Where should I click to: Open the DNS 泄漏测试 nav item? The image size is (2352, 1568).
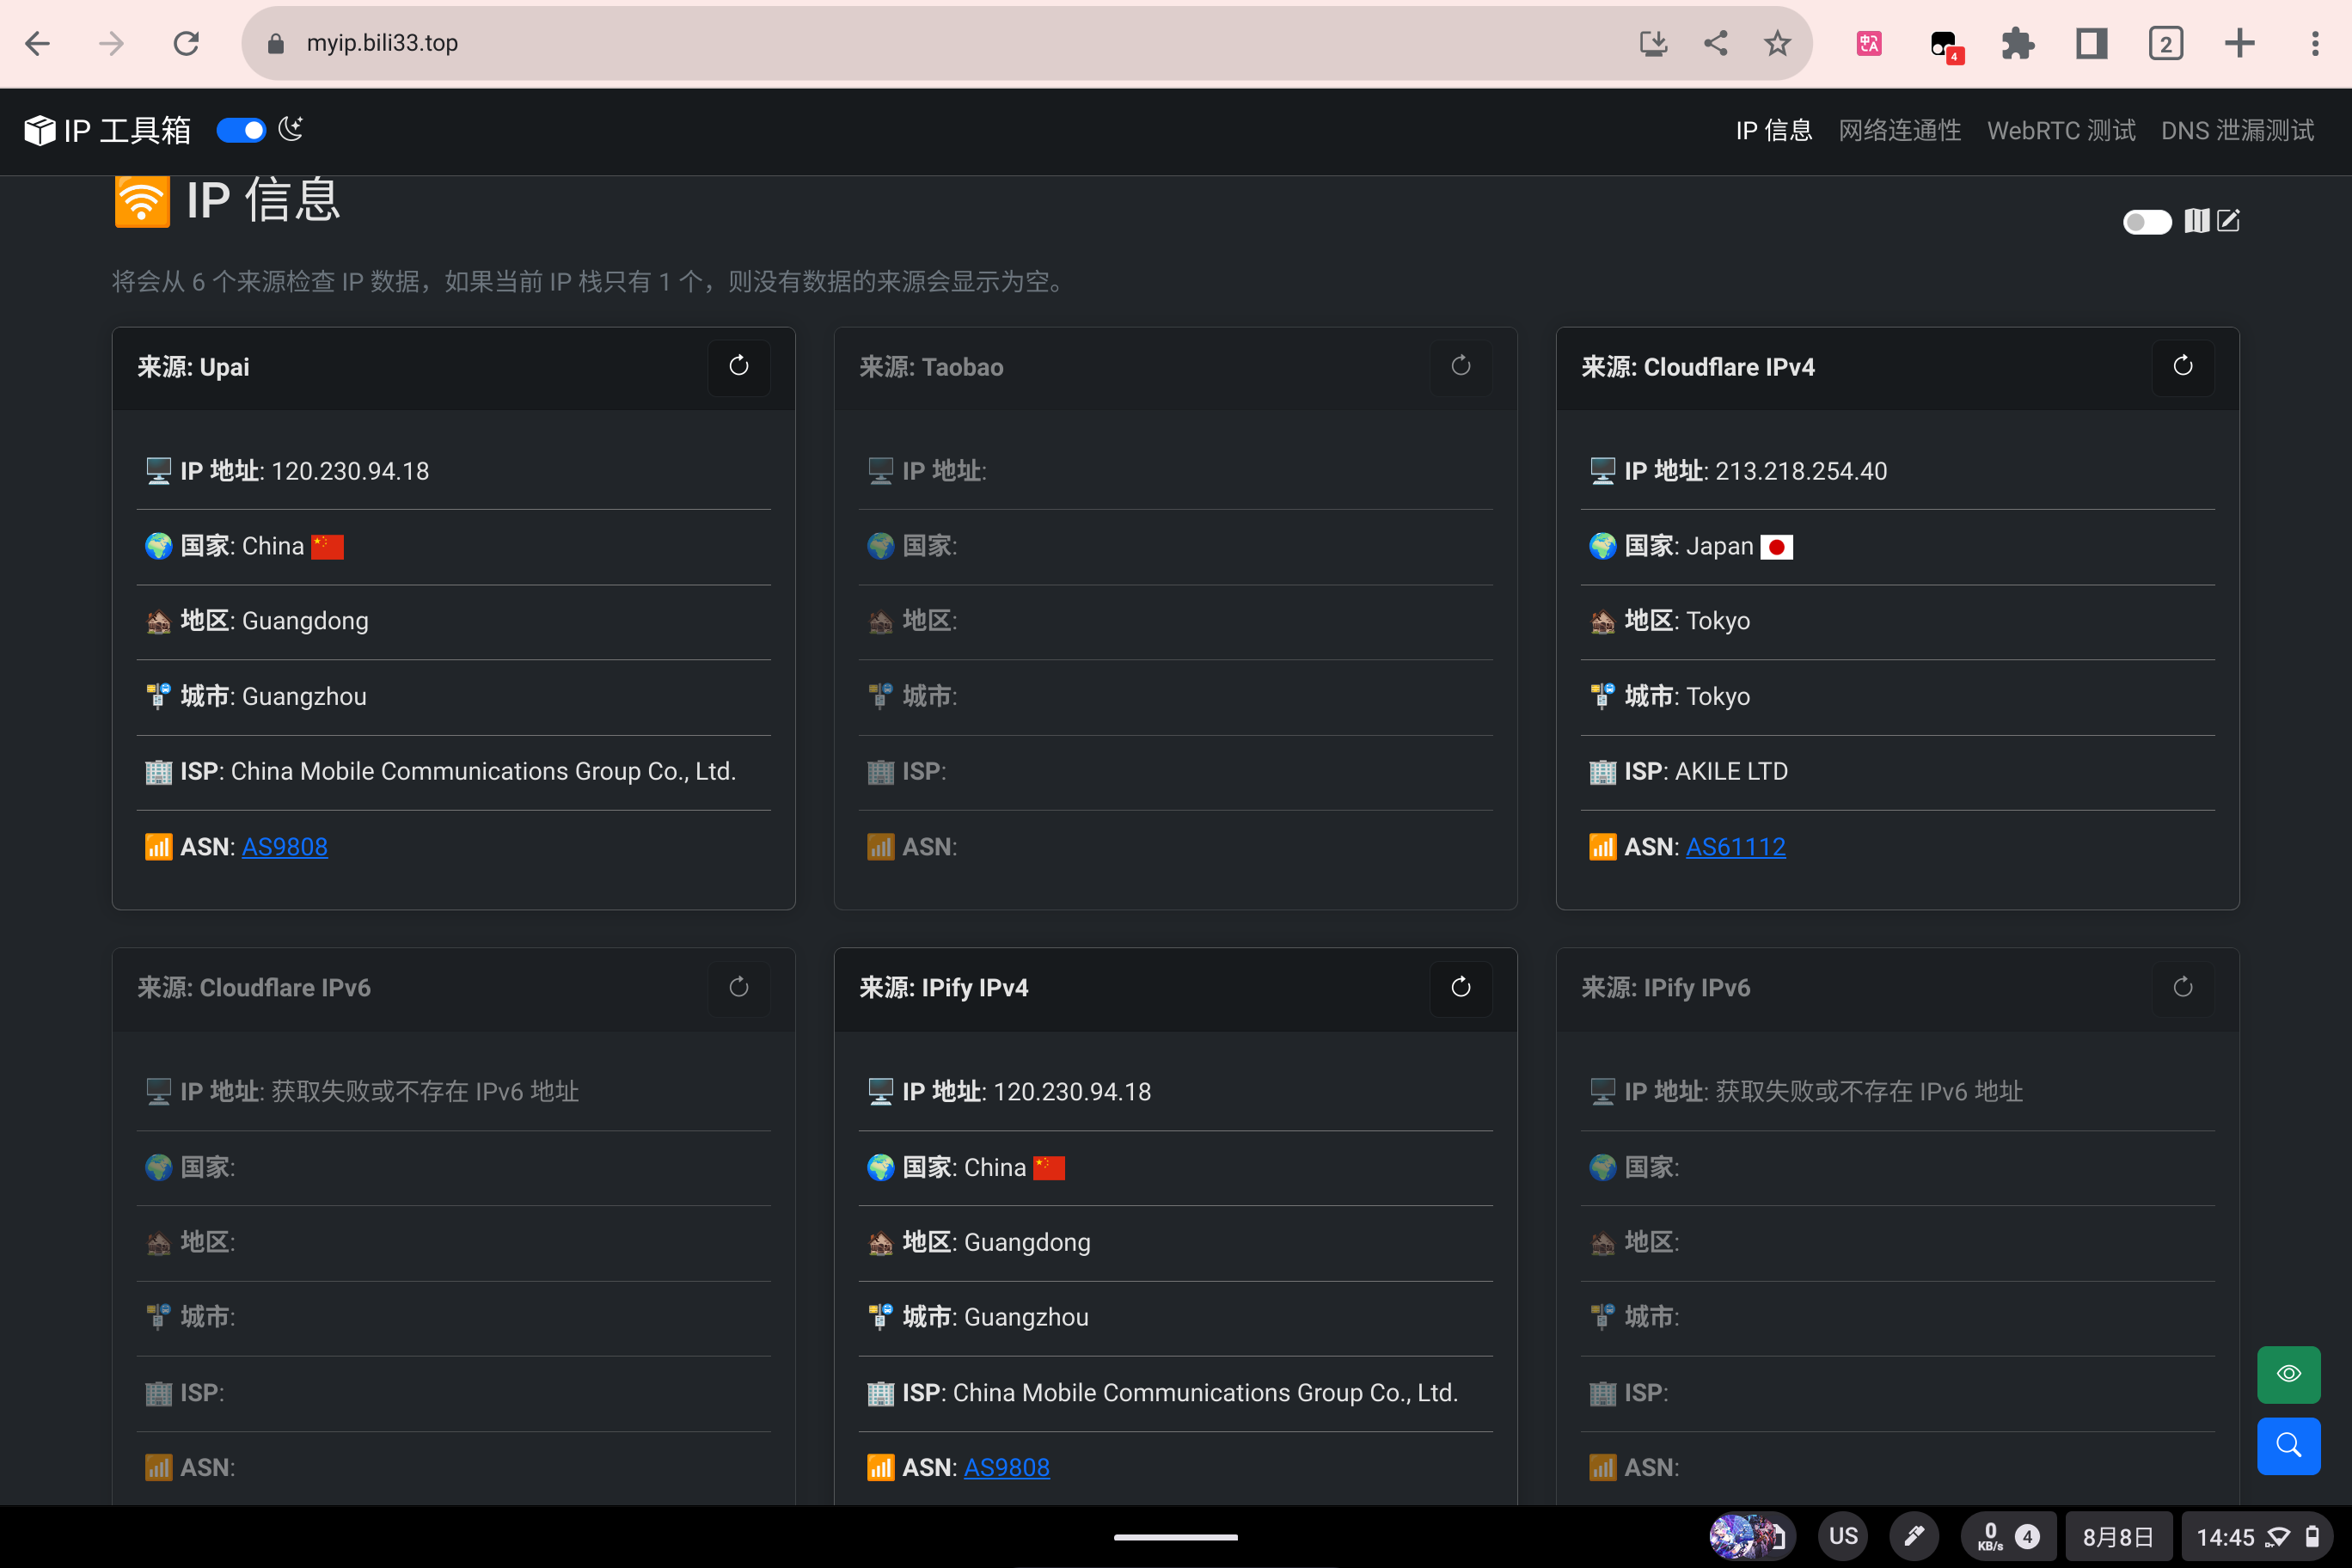point(2237,131)
